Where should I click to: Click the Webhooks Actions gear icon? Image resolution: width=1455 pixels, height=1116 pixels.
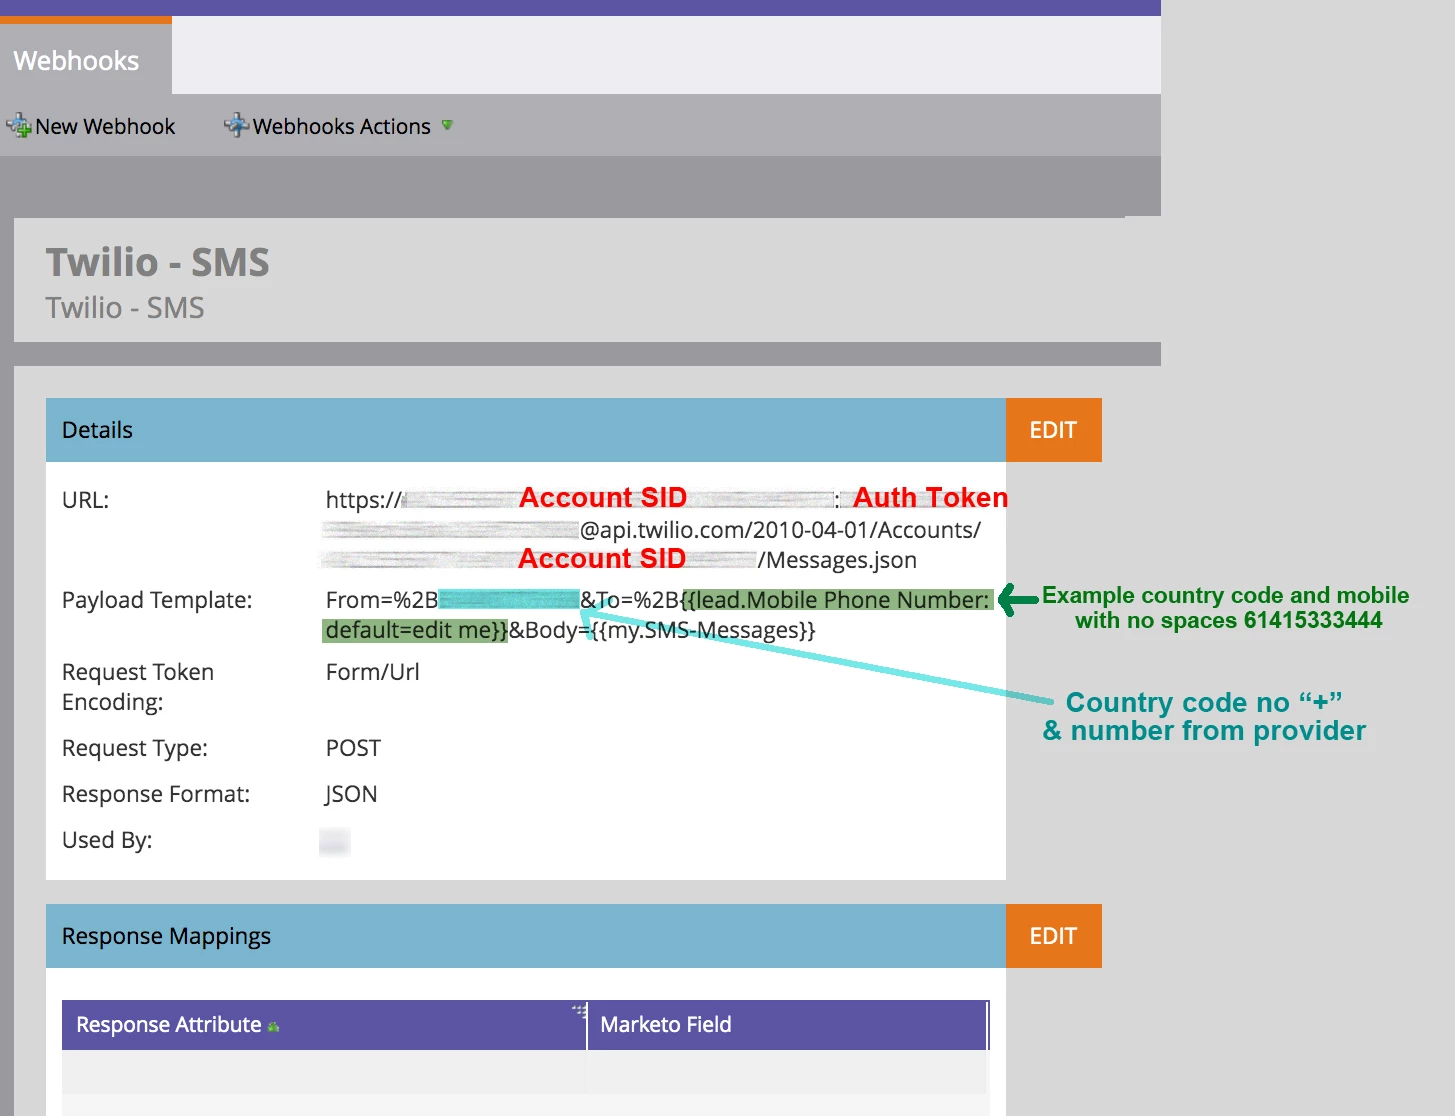click(236, 125)
